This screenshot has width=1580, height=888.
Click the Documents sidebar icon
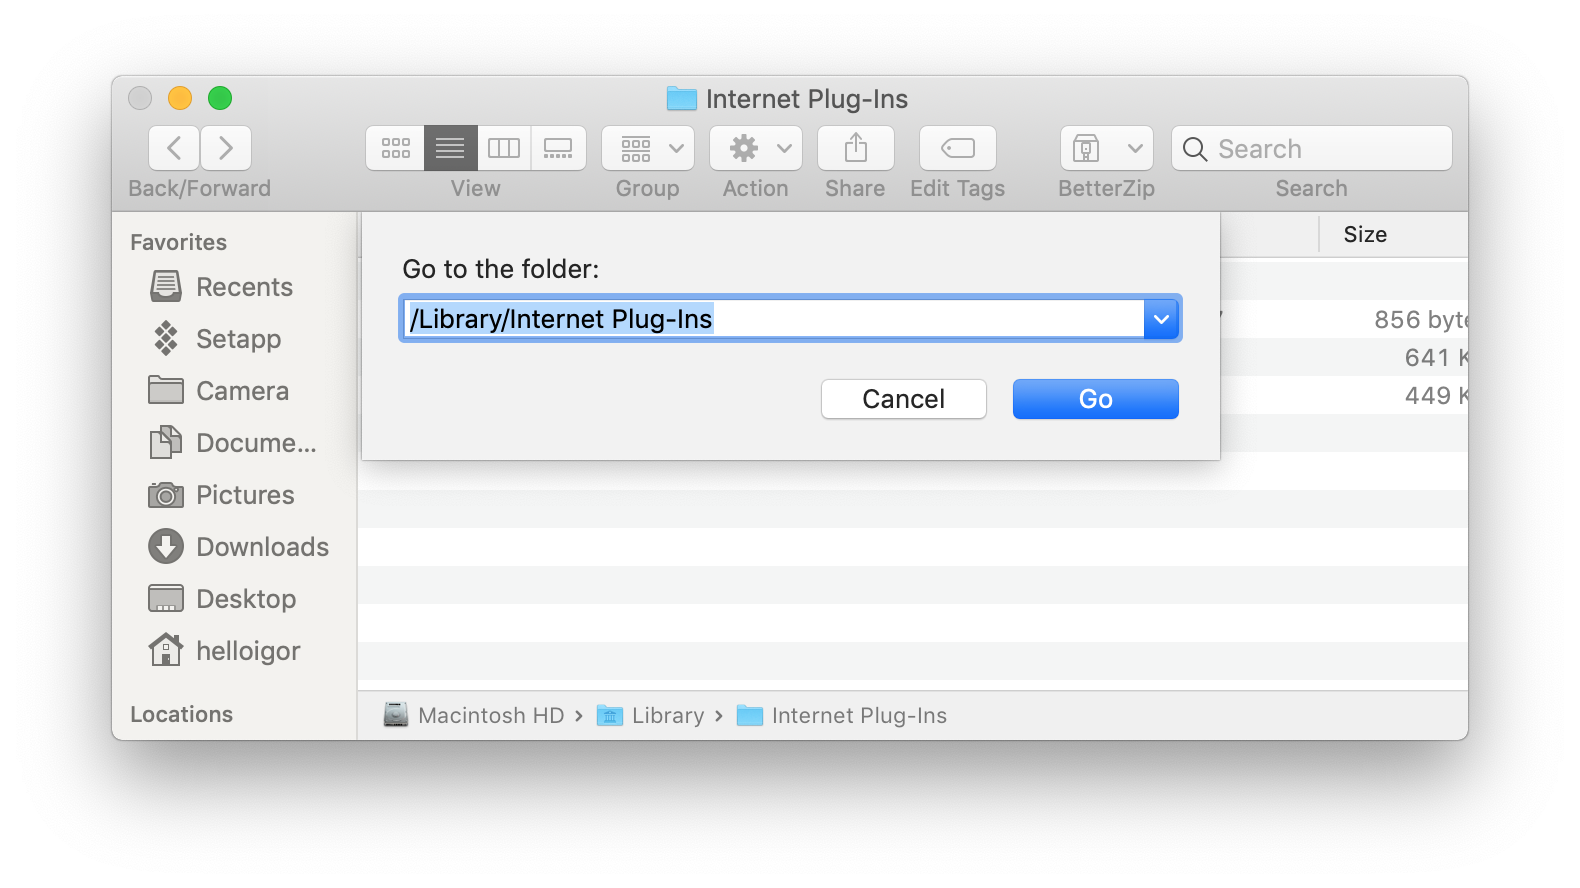tap(166, 442)
